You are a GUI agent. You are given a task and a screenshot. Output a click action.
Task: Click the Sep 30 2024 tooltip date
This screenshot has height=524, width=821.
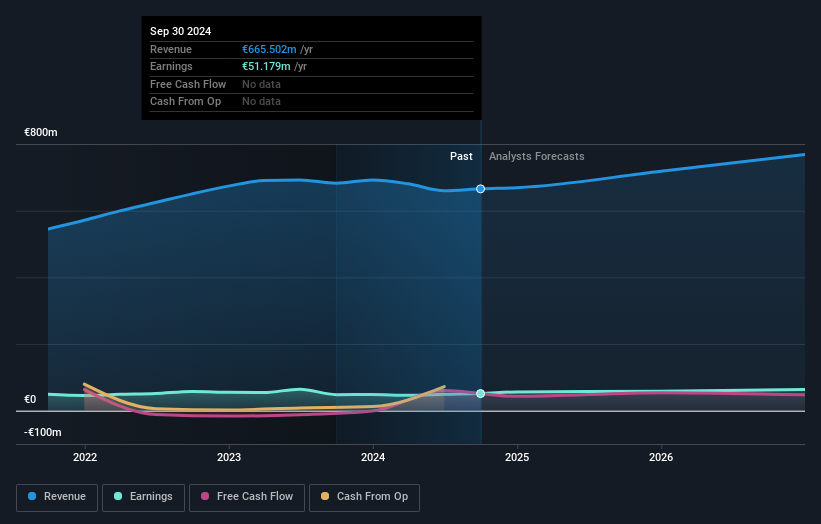click(x=181, y=31)
